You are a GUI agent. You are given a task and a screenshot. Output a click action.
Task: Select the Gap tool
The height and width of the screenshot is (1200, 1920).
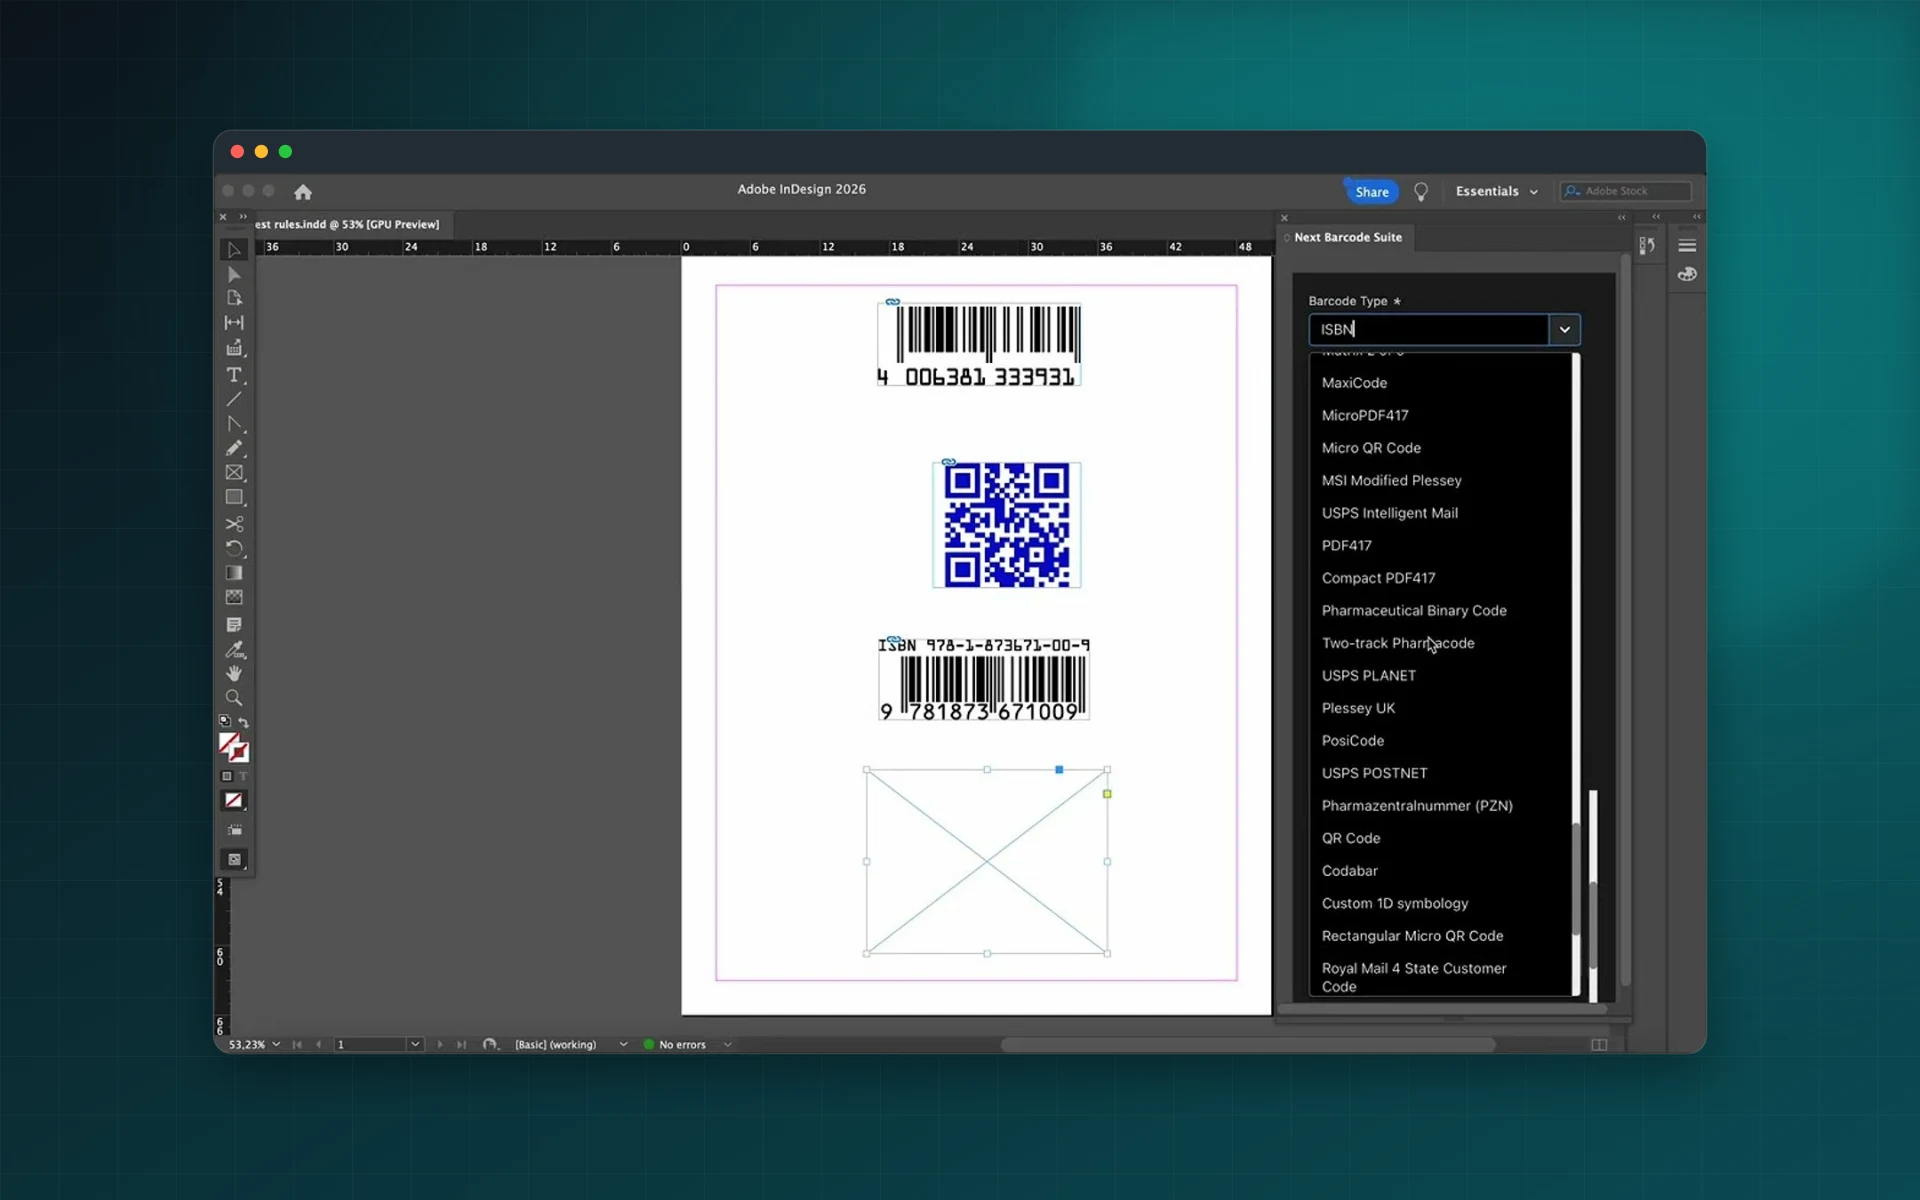pyautogui.click(x=234, y=322)
